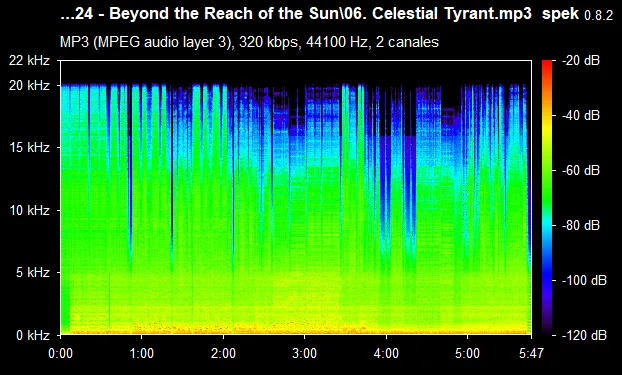Click the MP3 320 kbps format info line

coord(249,42)
